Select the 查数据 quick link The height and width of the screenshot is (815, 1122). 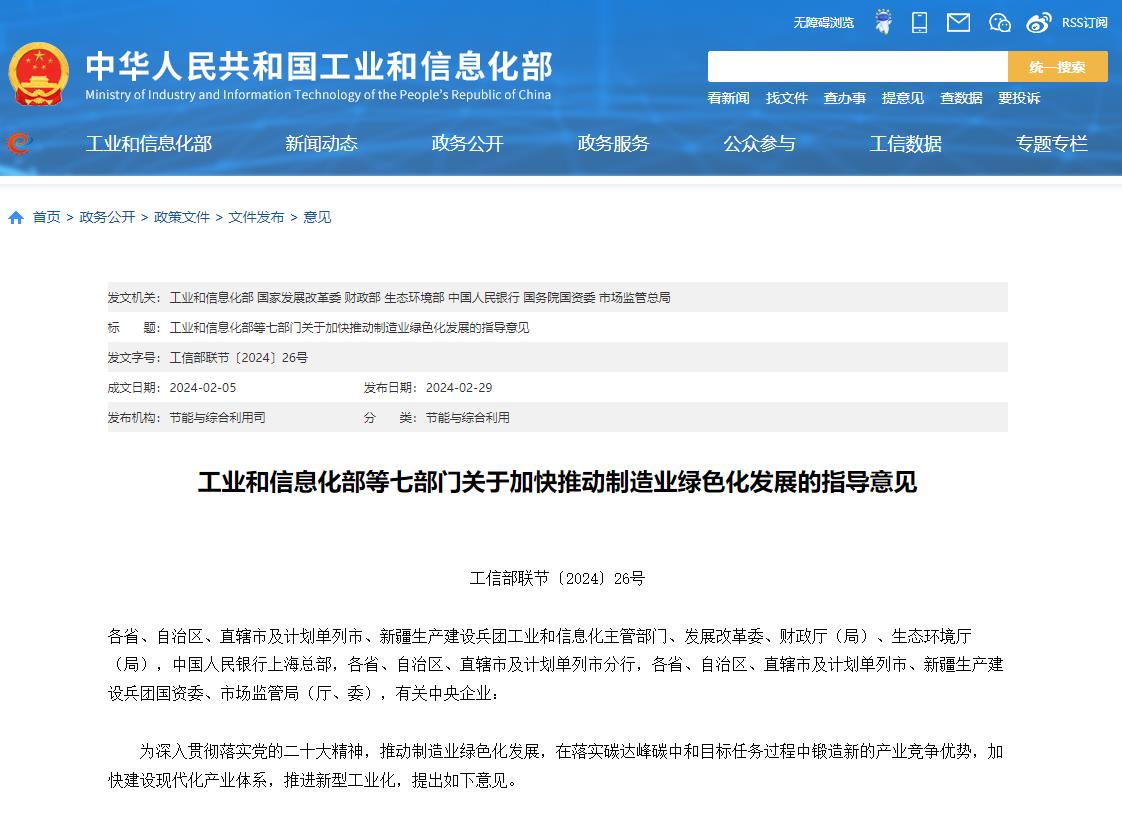[x=961, y=98]
